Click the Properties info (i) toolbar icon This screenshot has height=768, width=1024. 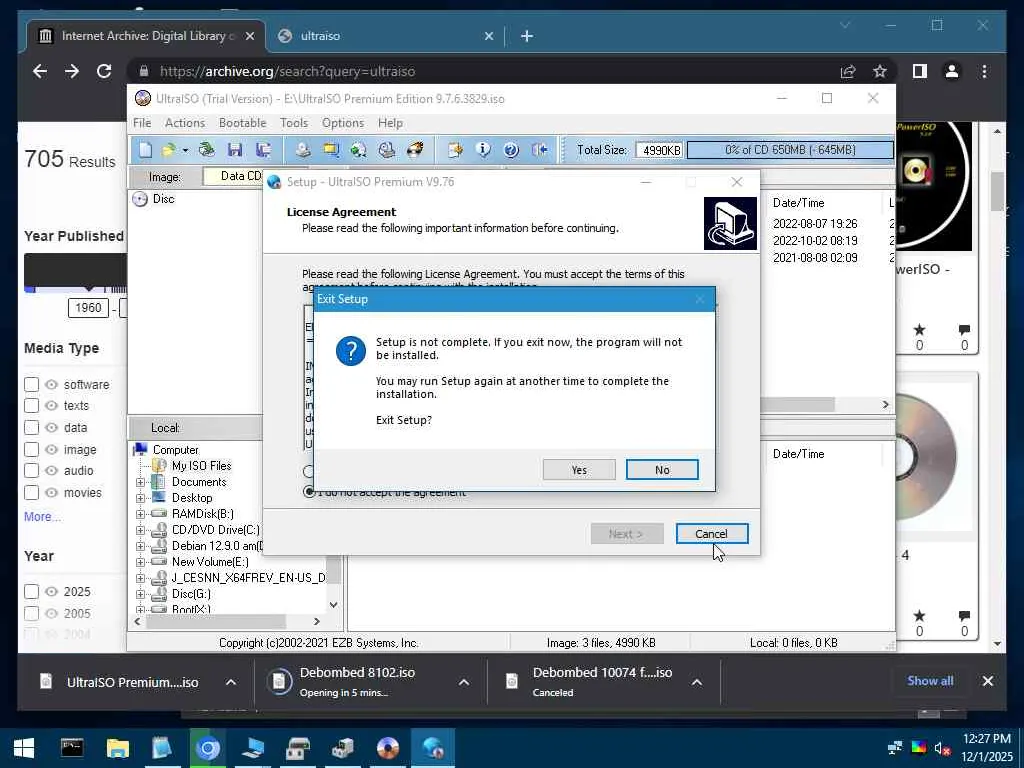(483, 150)
